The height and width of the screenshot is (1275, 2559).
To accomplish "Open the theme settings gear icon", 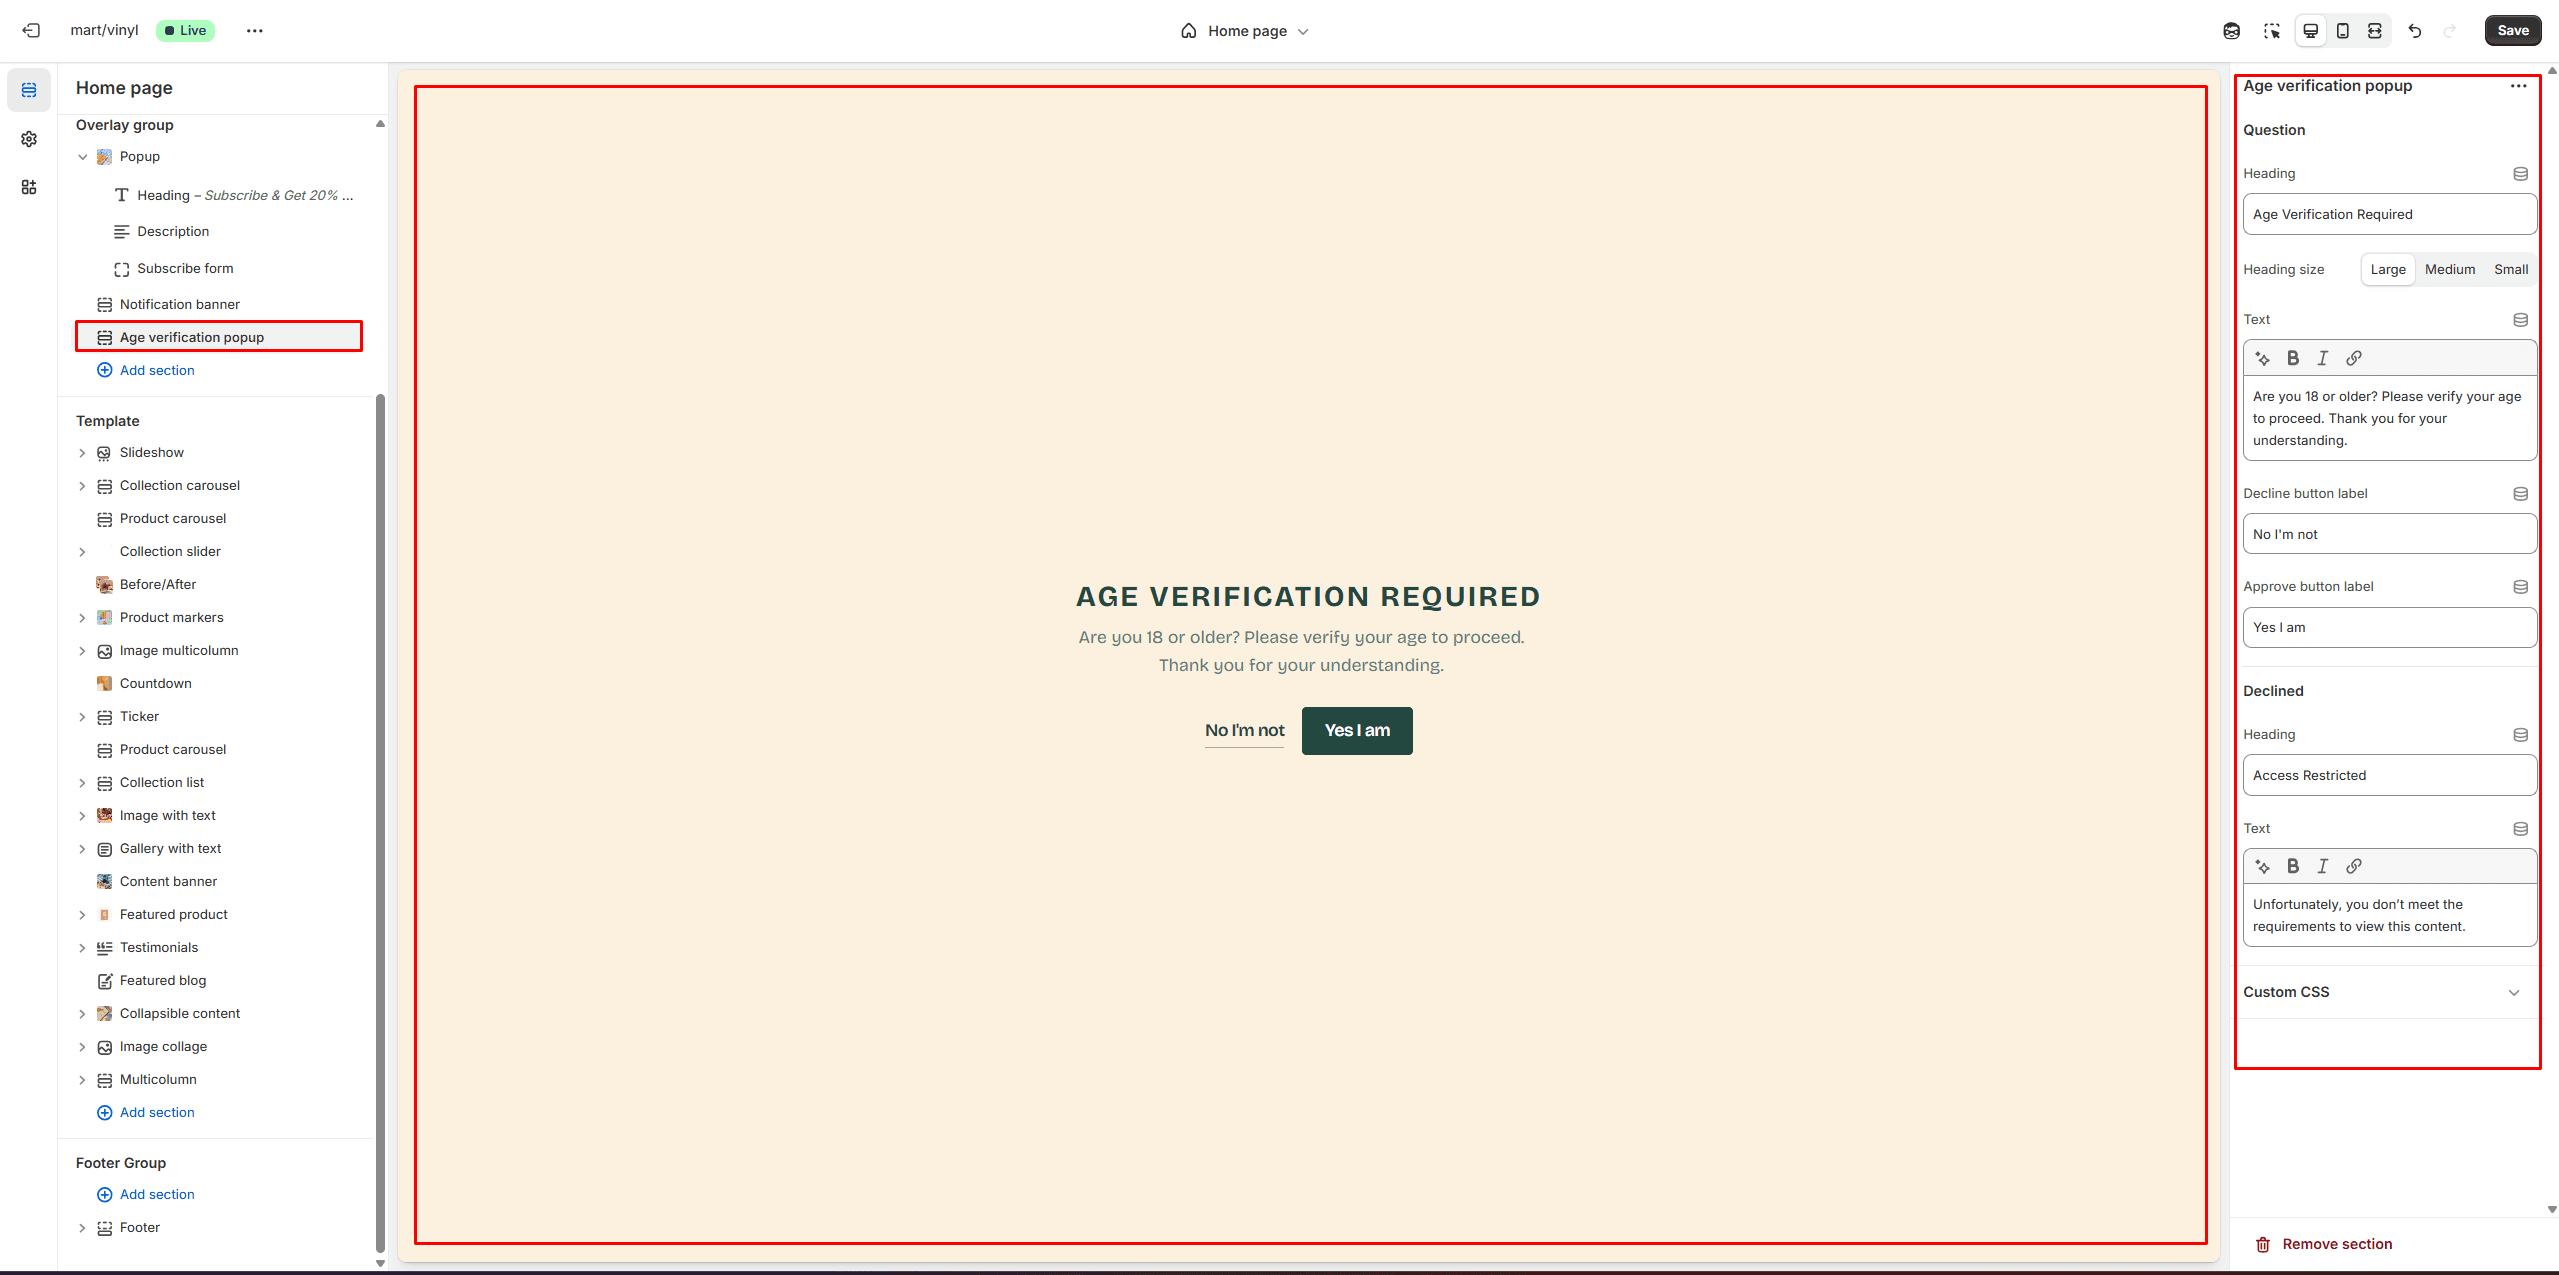I will pos(29,139).
